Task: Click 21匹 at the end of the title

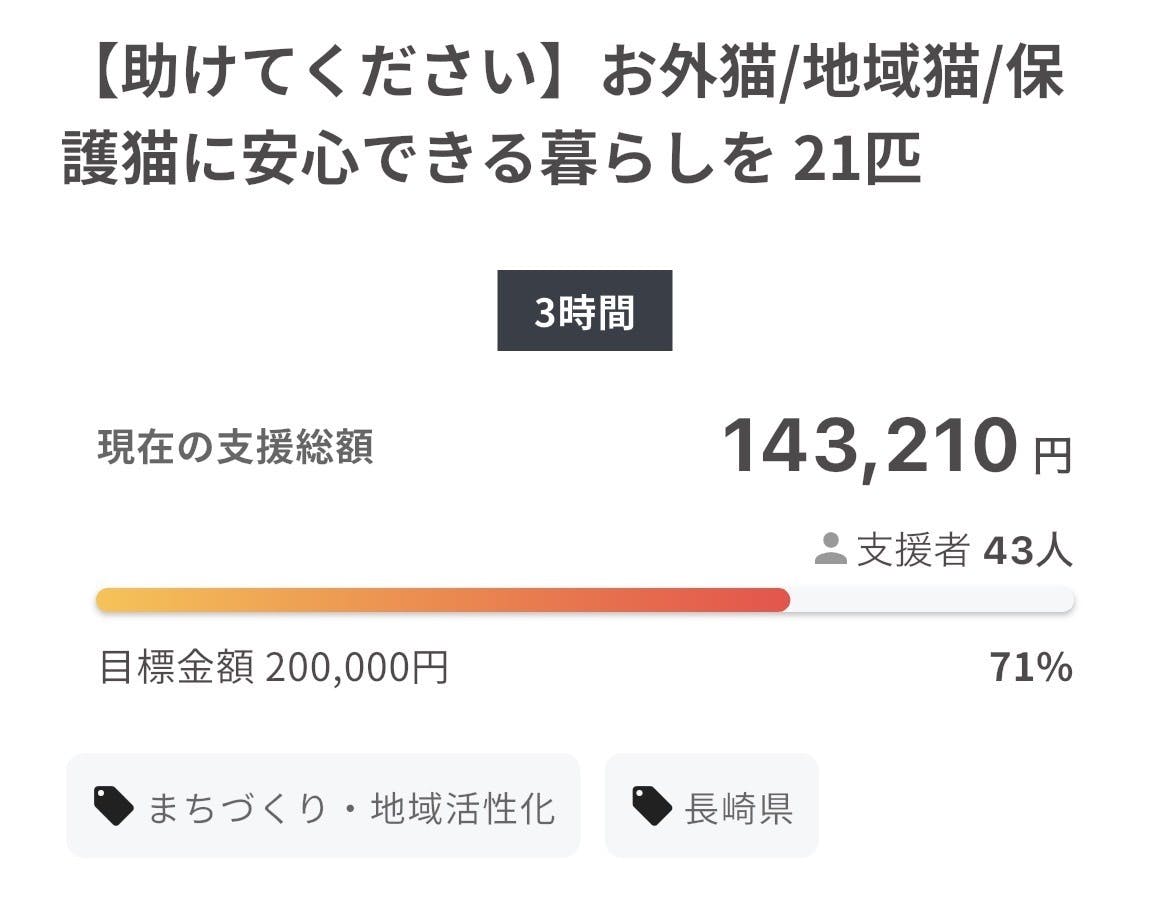Action: (856, 161)
